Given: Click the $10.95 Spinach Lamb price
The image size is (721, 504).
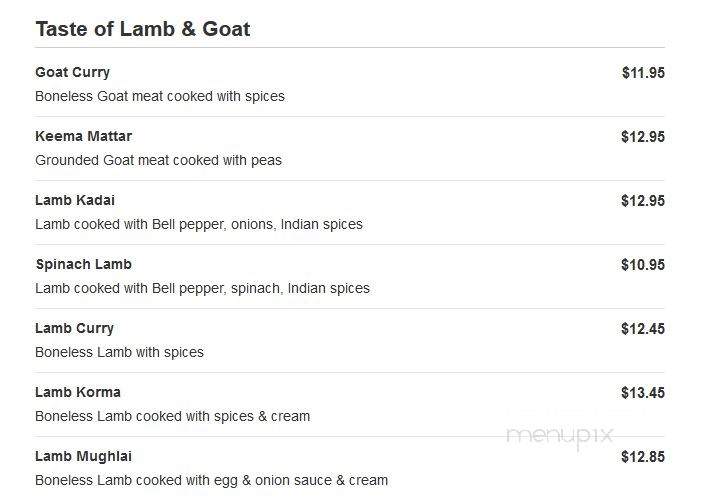Looking at the screenshot, I should pos(643,264).
